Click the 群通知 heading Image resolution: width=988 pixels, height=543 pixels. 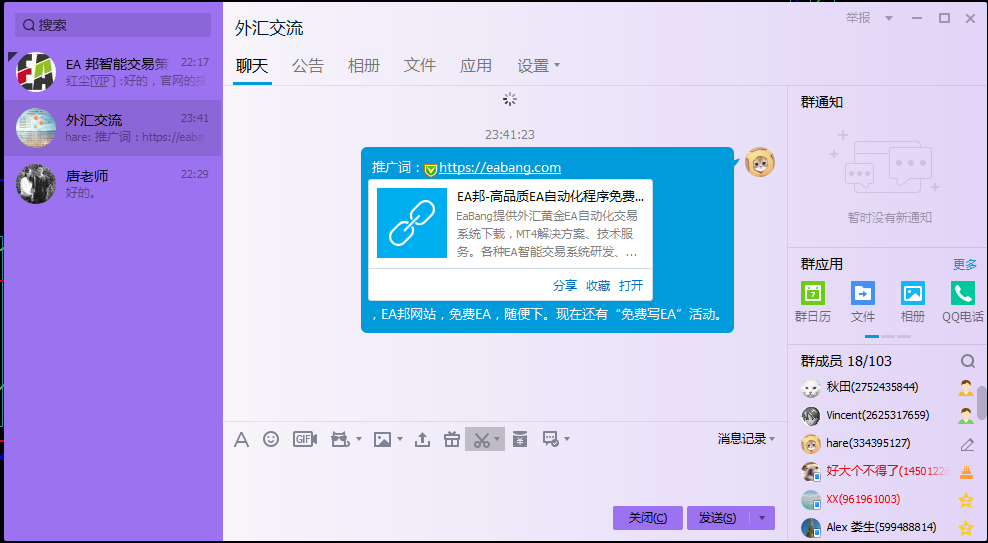[822, 102]
